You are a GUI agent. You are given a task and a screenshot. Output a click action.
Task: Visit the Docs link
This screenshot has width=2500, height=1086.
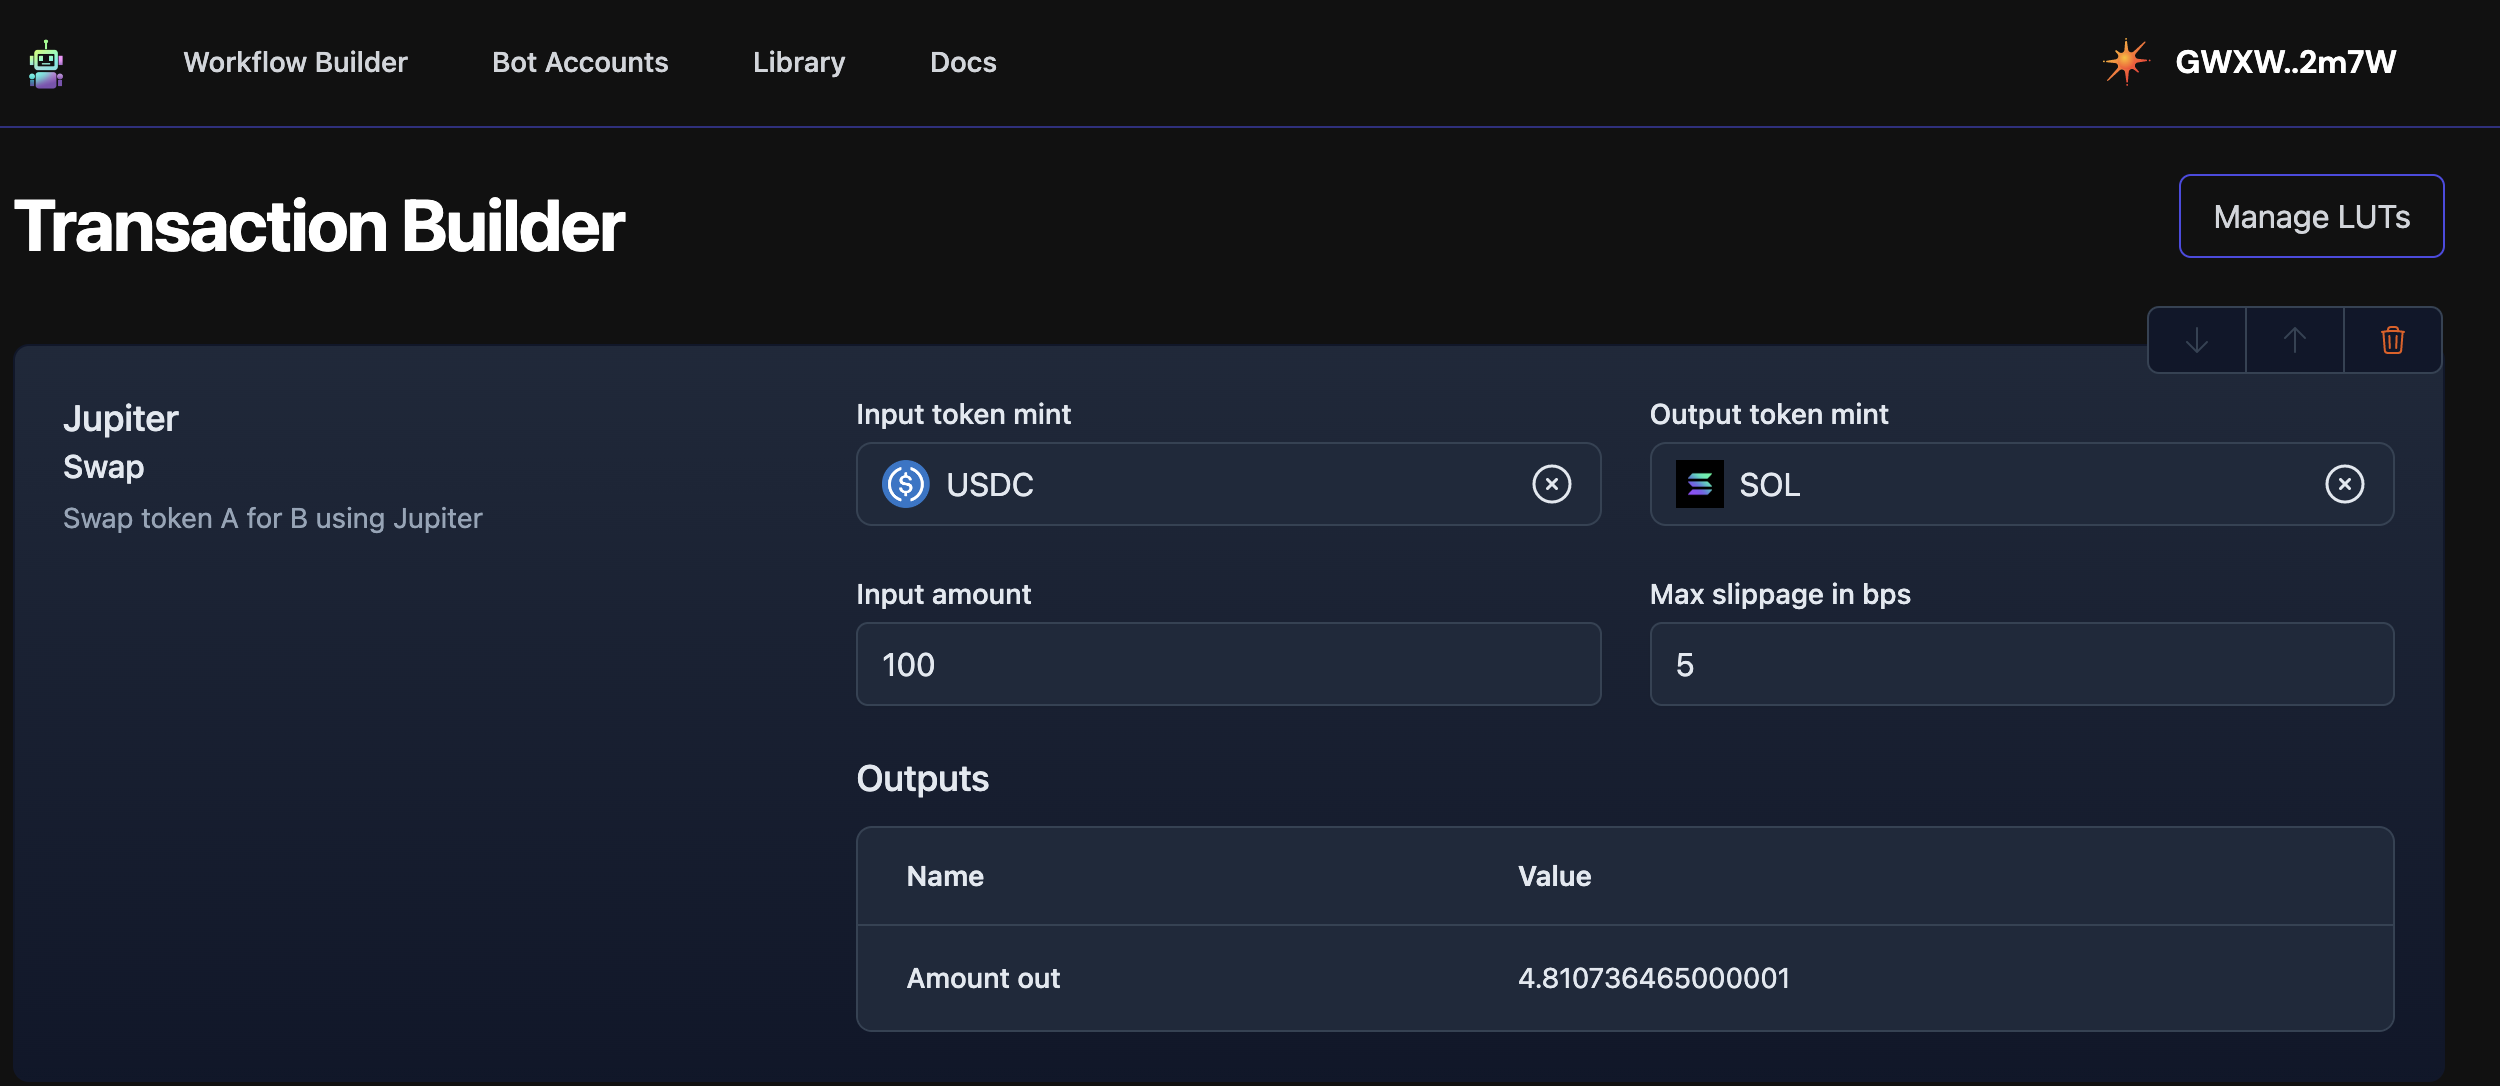coord(963,62)
